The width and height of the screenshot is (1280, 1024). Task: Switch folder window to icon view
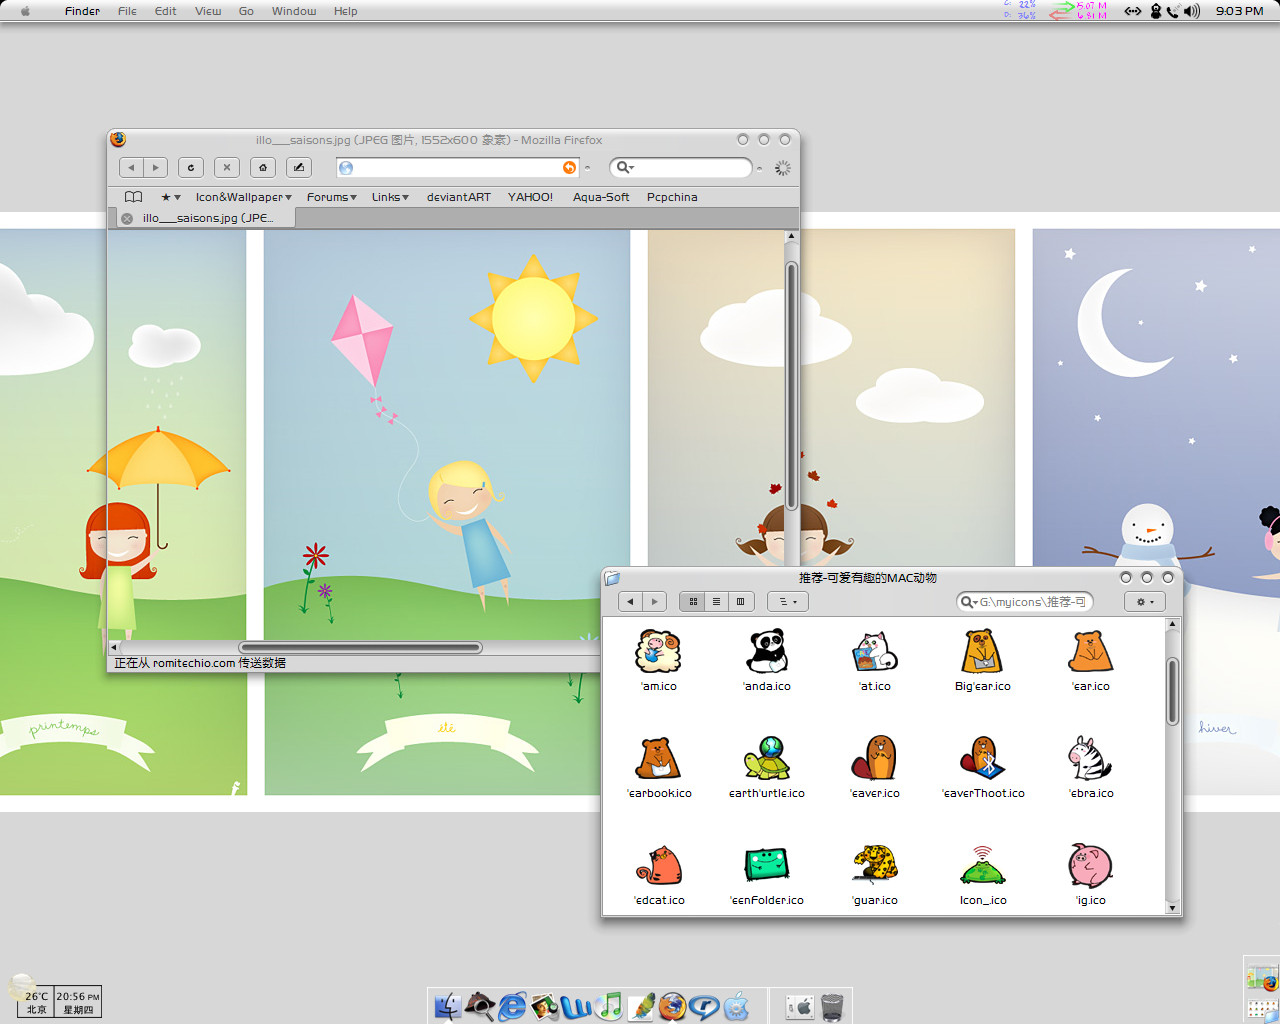[692, 602]
